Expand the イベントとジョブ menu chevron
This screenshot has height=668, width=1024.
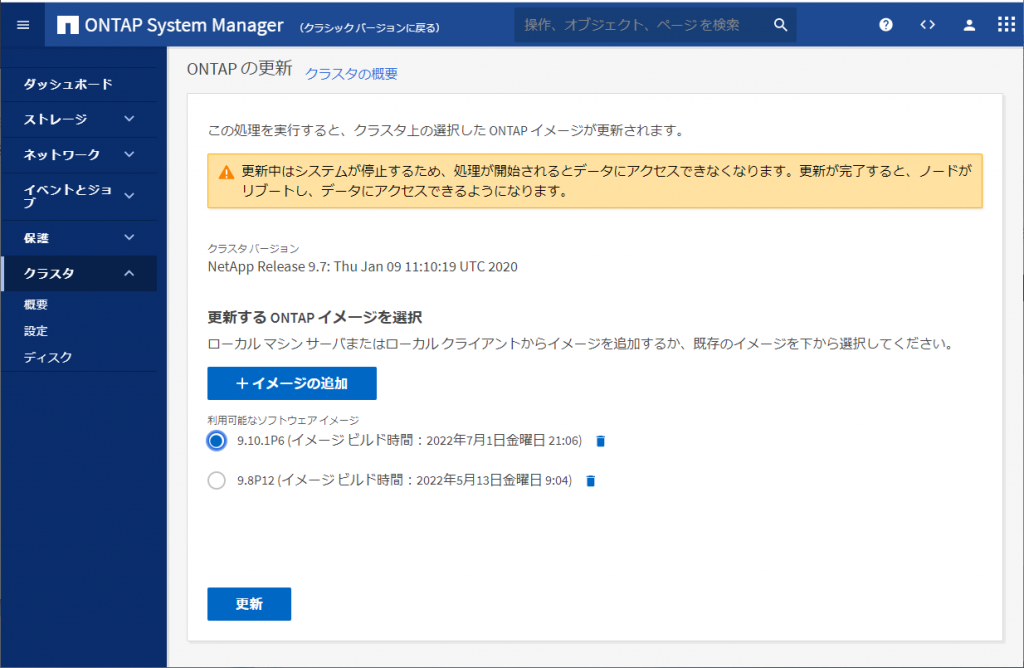click(129, 195)
